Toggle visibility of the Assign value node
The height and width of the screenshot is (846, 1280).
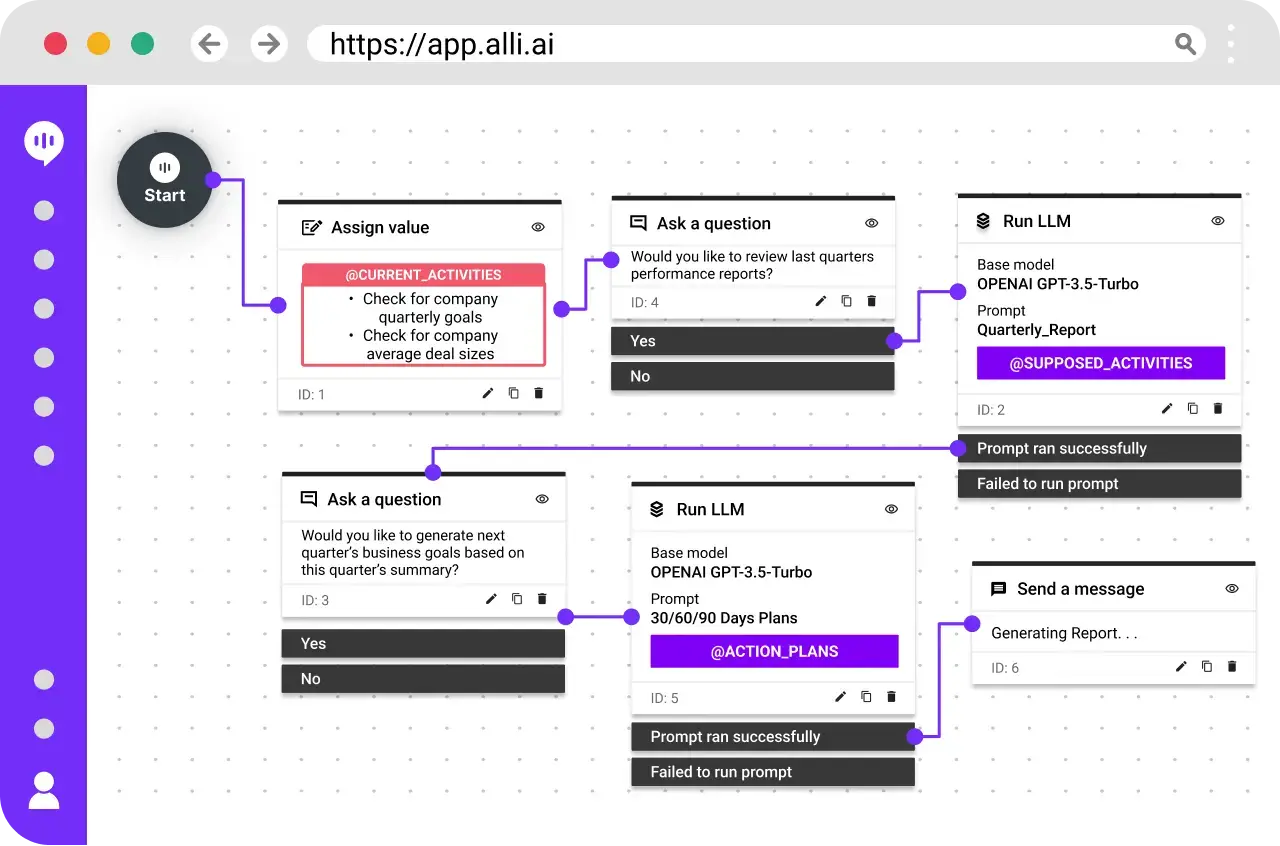pos(538,227)
